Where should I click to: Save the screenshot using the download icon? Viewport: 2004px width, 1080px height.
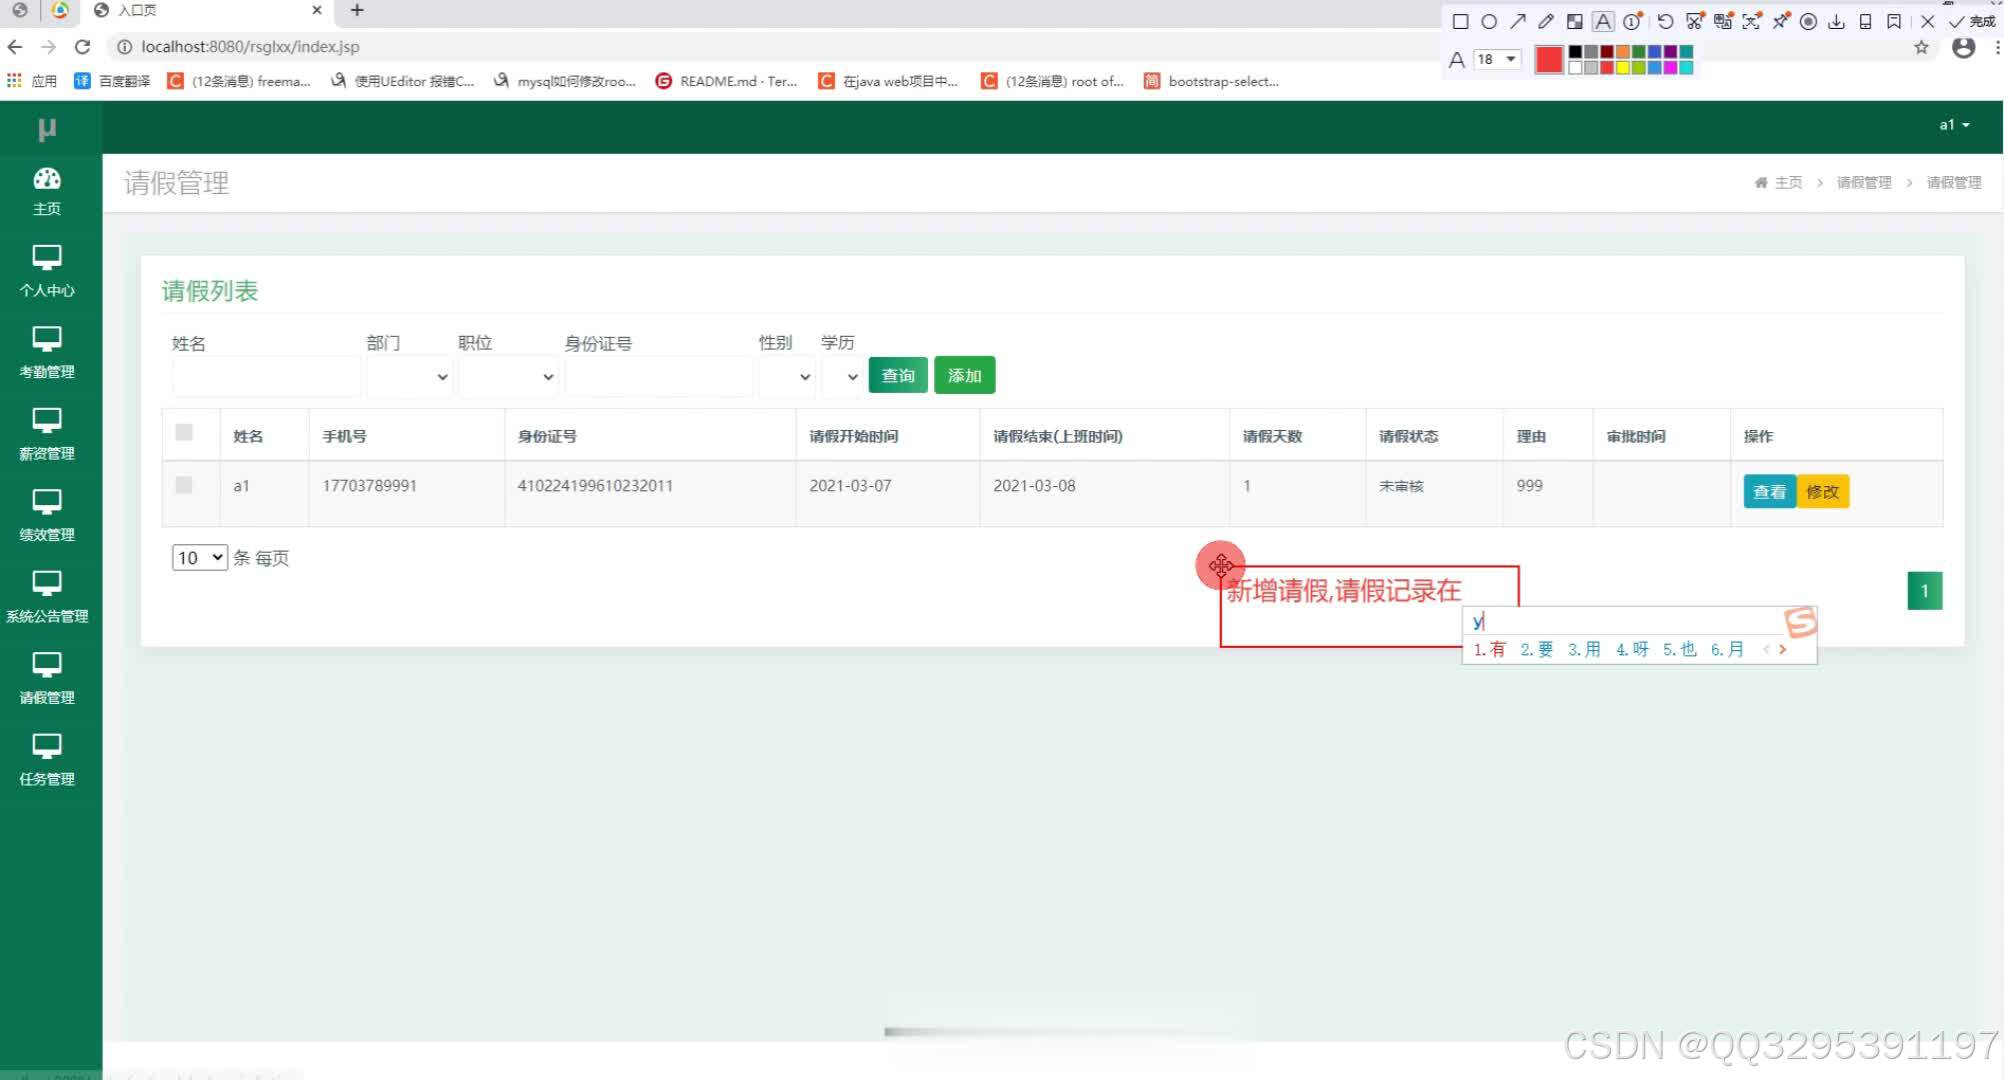point(1836,21)
